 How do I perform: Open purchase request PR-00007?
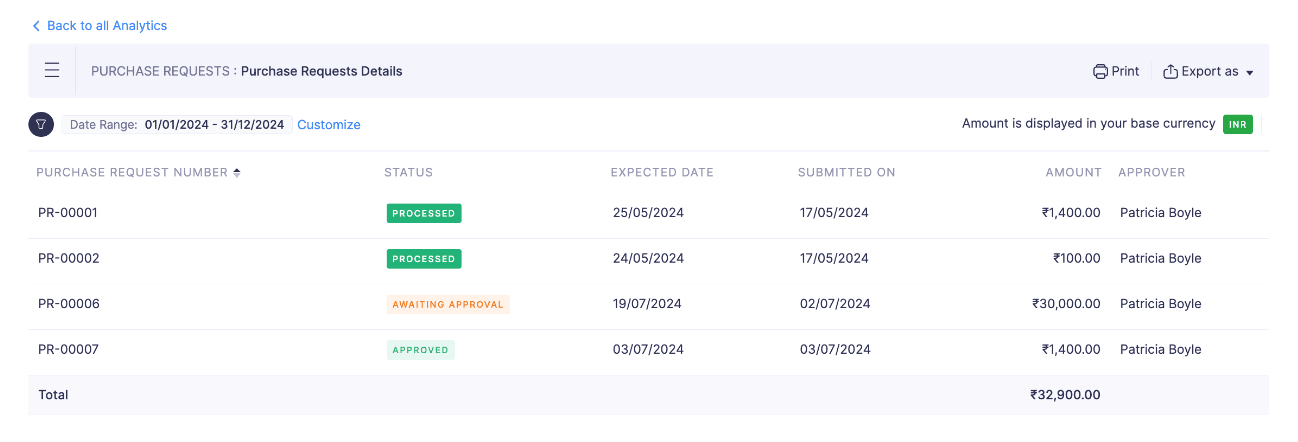pos(69,350)
